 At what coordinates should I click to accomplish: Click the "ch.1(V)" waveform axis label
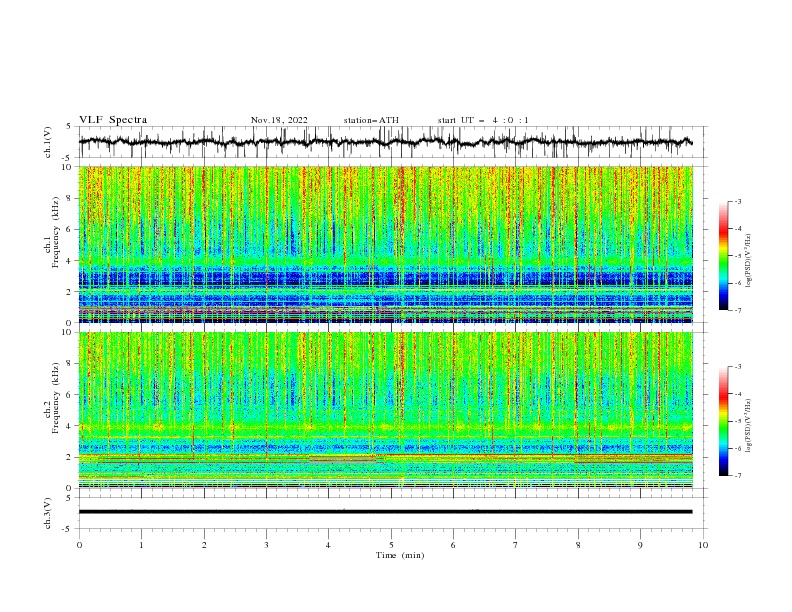coord(48,142)
